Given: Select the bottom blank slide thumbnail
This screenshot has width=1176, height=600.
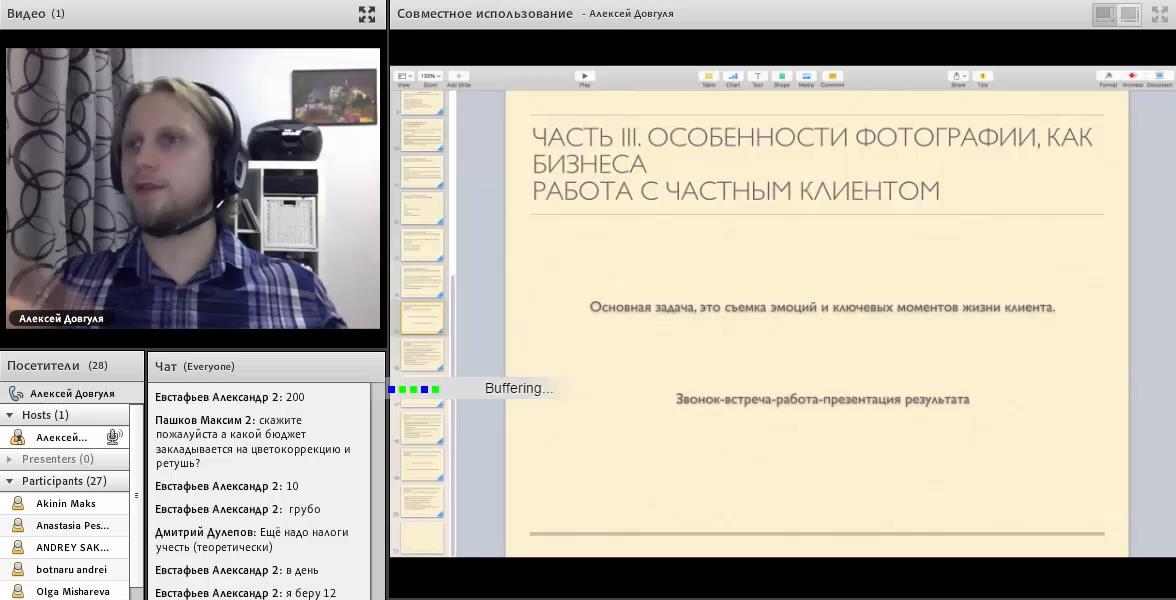Looking at the screenshot, I should (422, 536).
